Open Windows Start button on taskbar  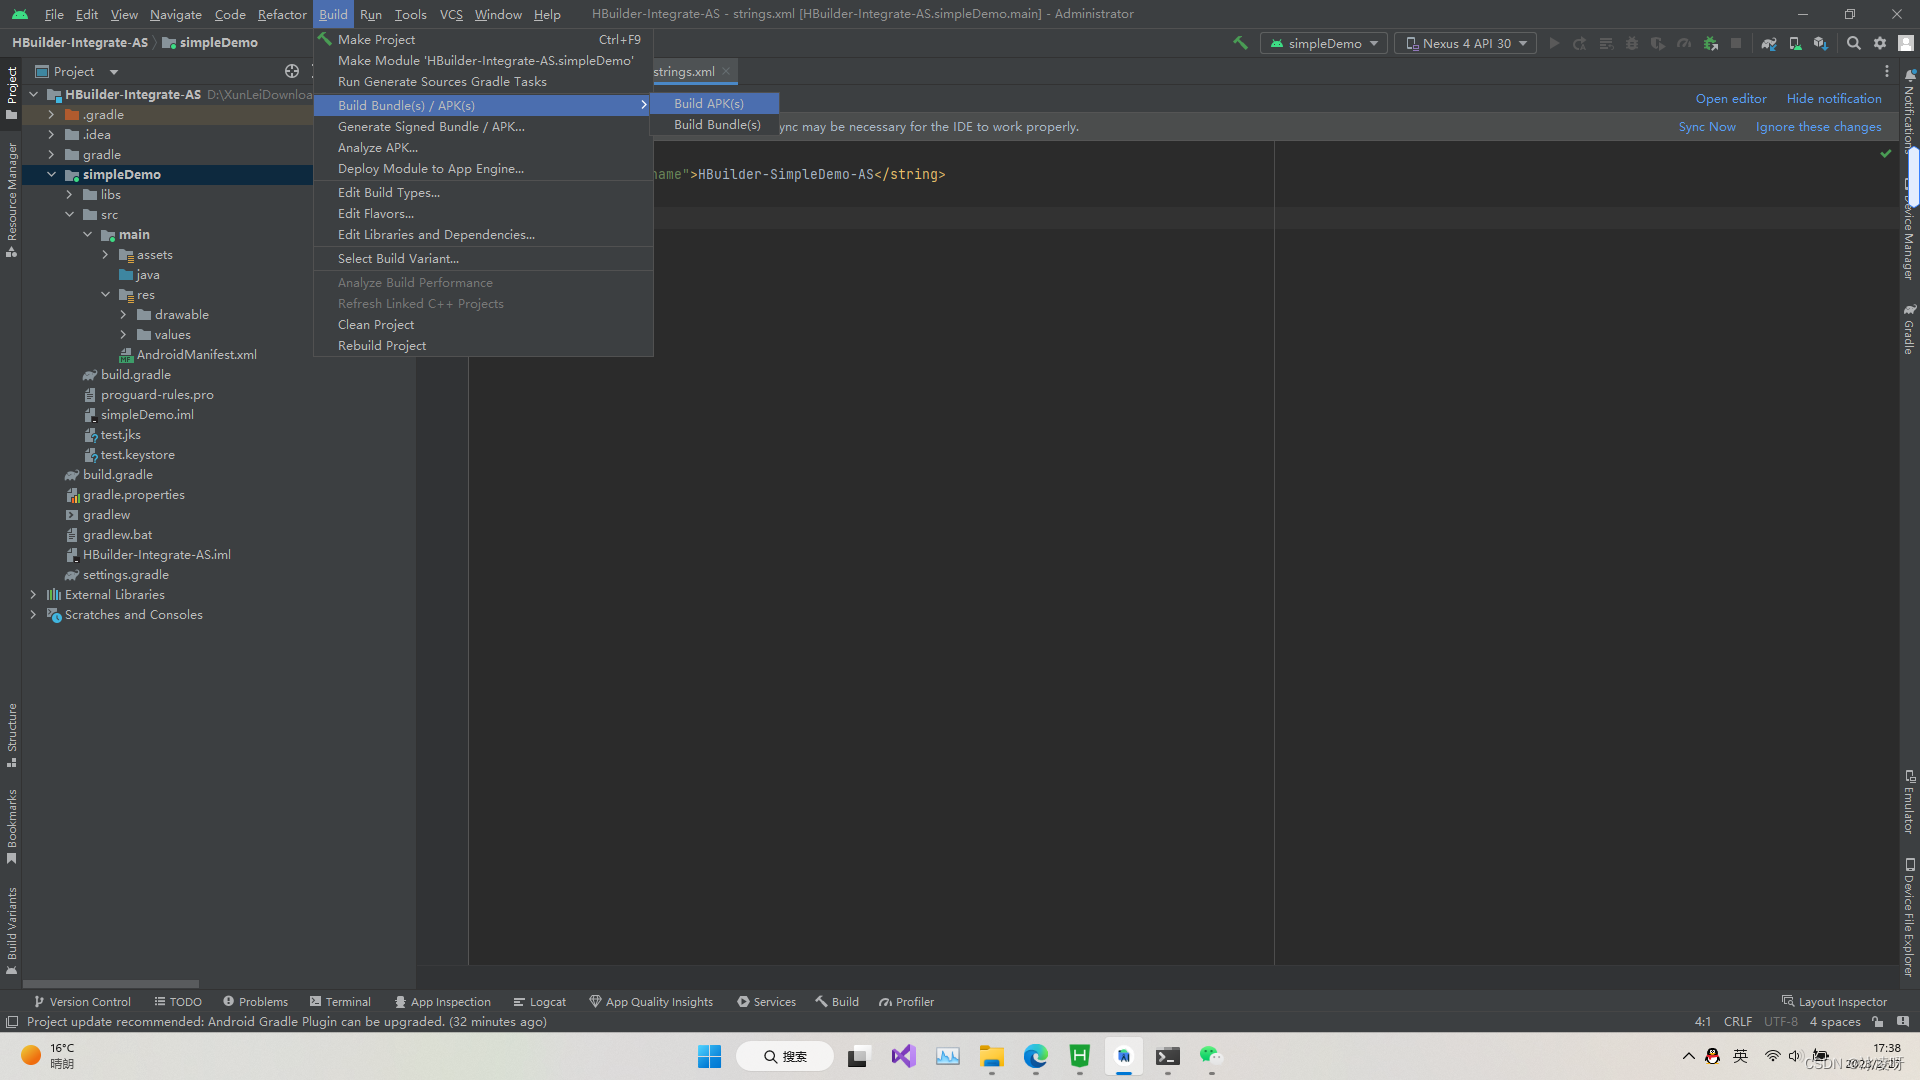709,1056
